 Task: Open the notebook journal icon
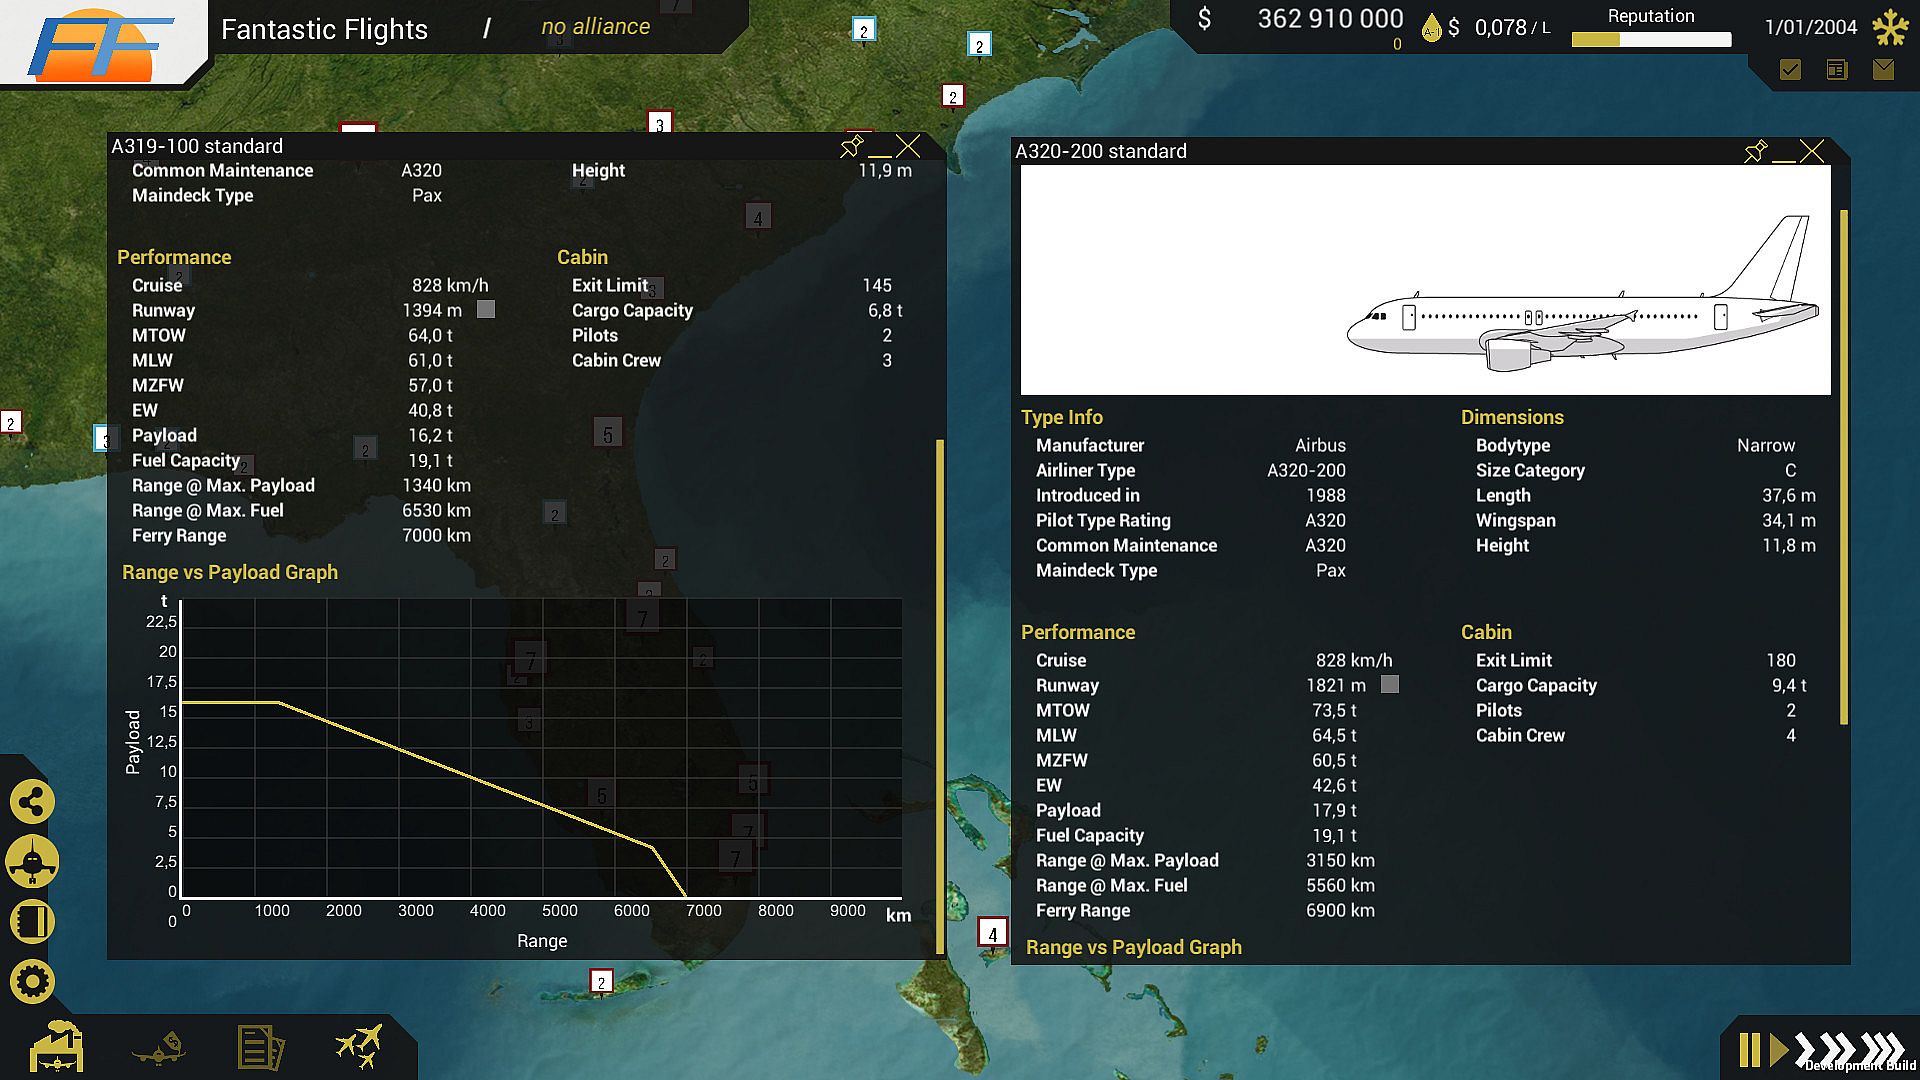click(32, 922)
